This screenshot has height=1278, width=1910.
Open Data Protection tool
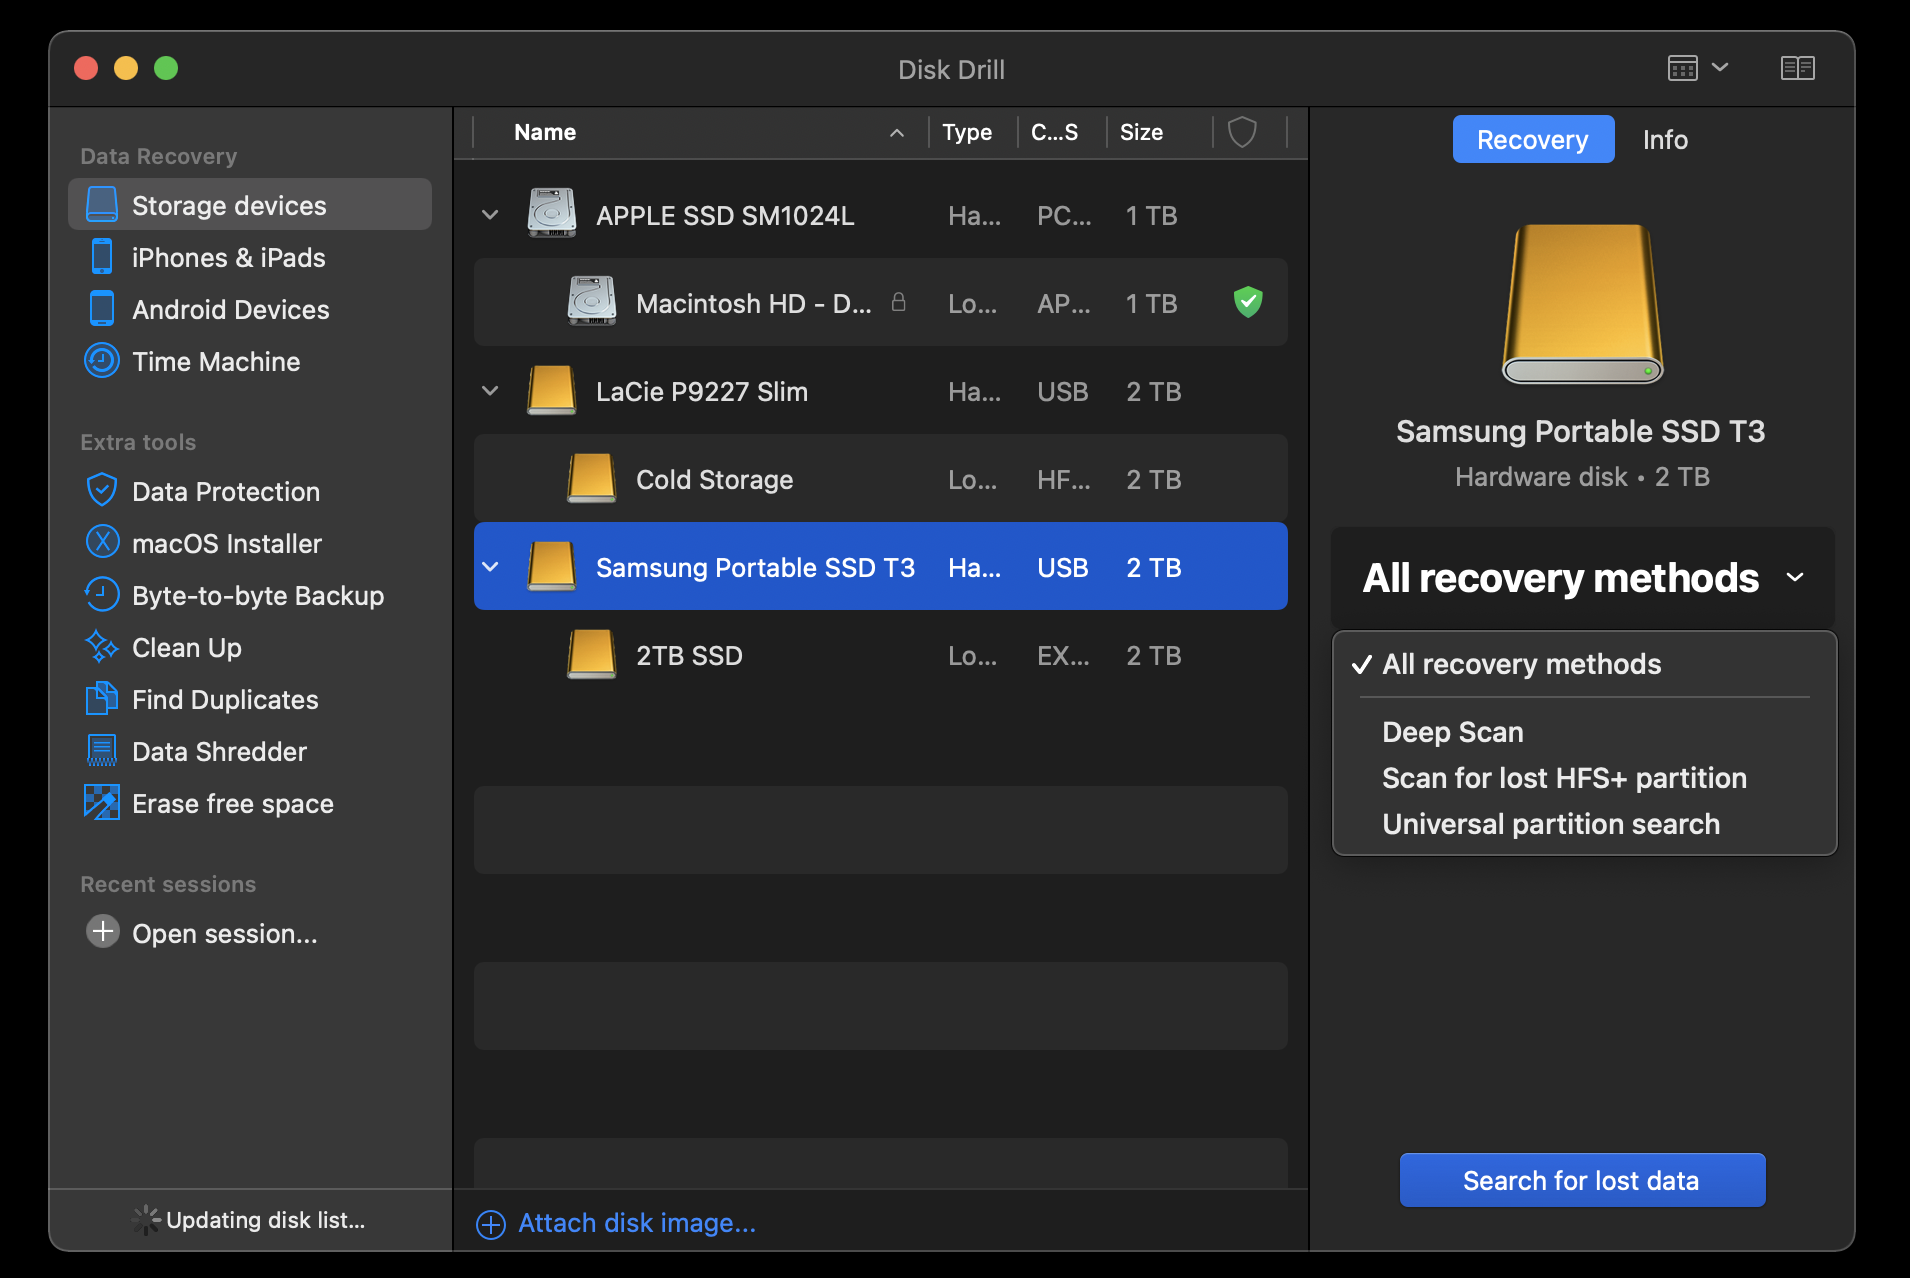225,491
